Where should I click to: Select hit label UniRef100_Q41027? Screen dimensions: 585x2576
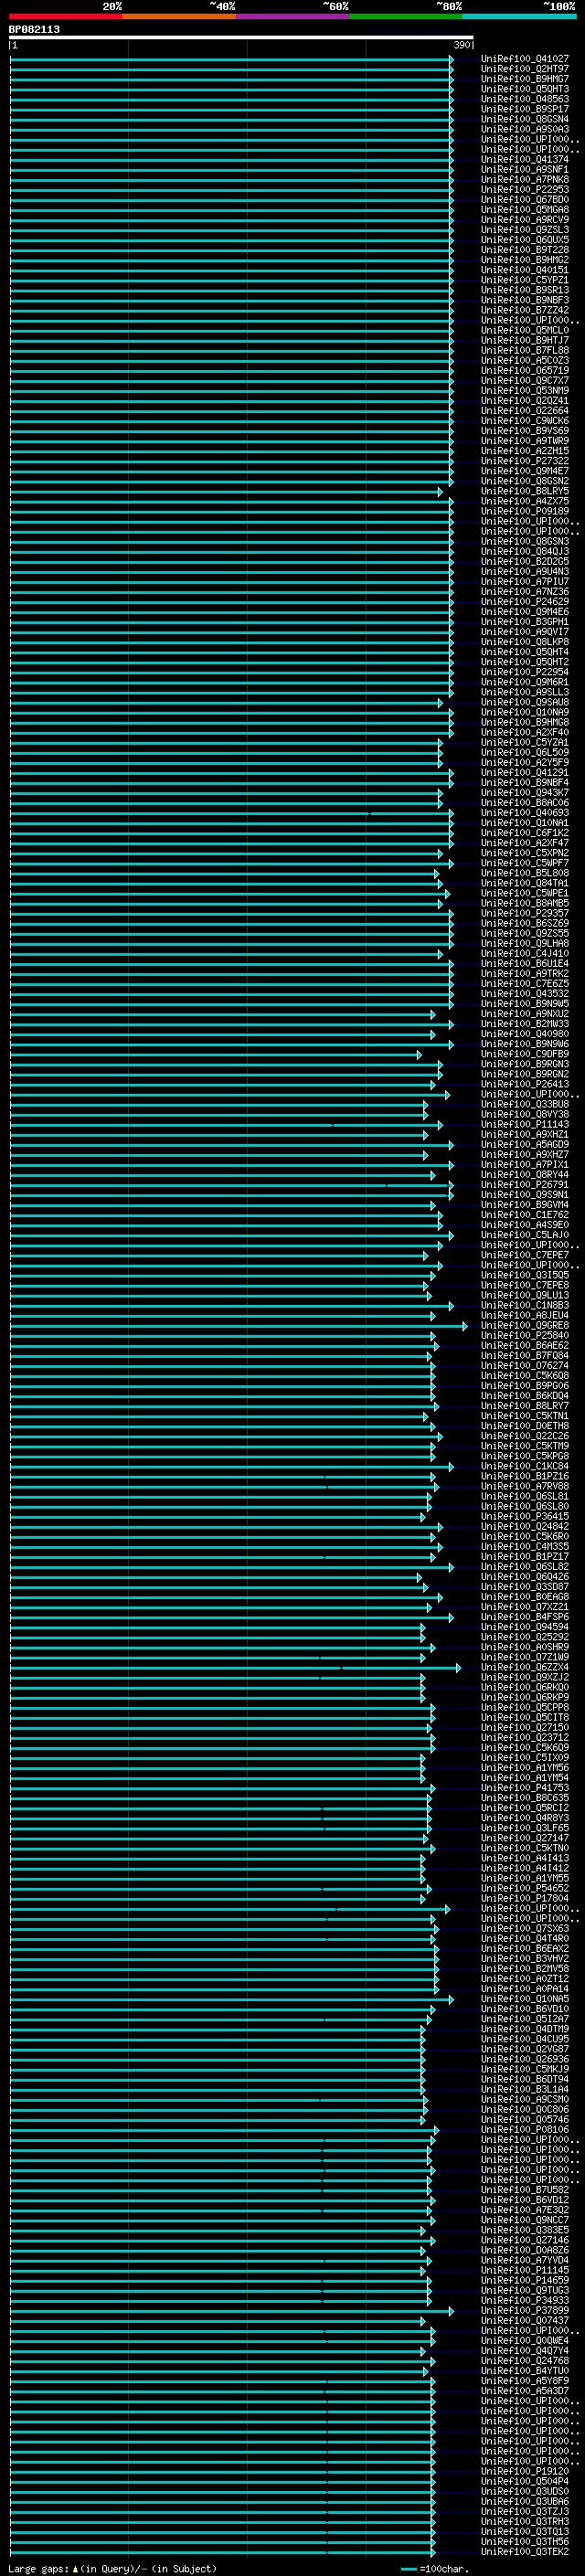[525, 59]
